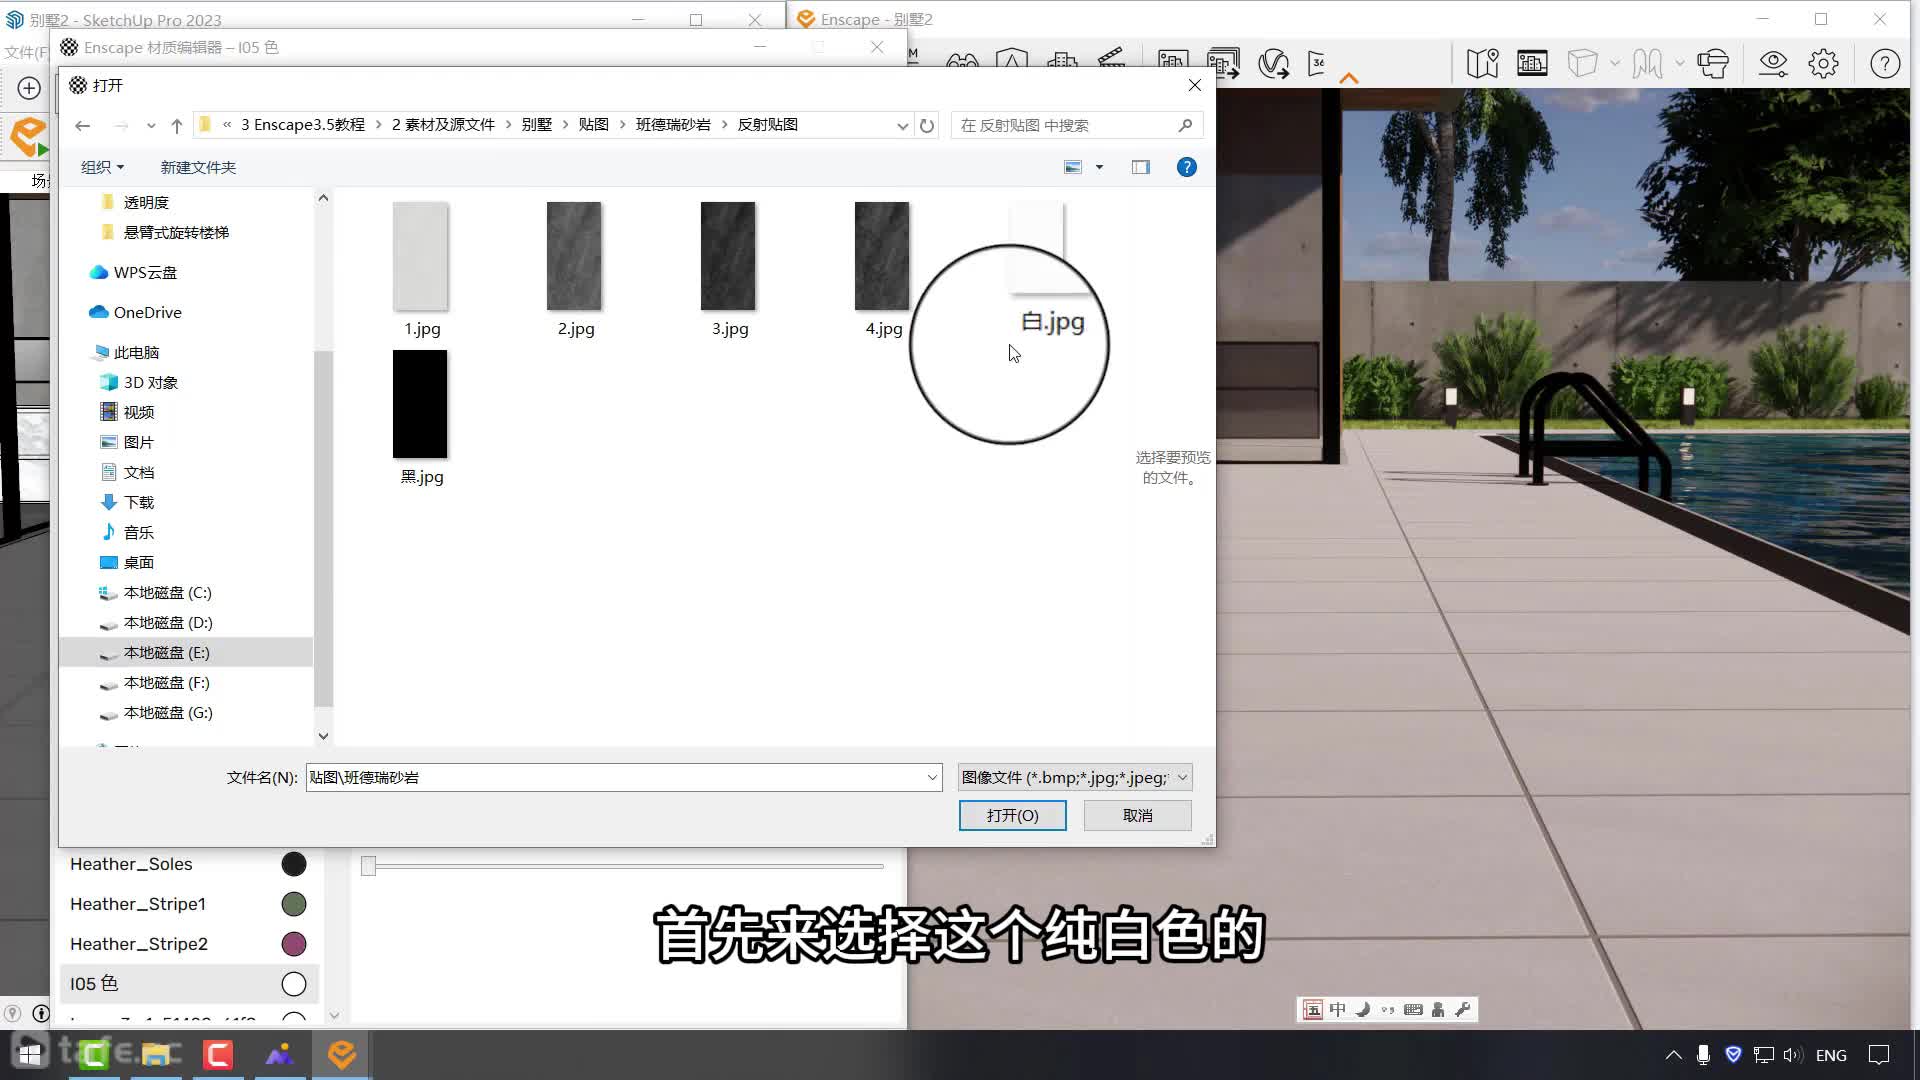
Task: Select I05 色 material row
Action: (x=189, y=984)
